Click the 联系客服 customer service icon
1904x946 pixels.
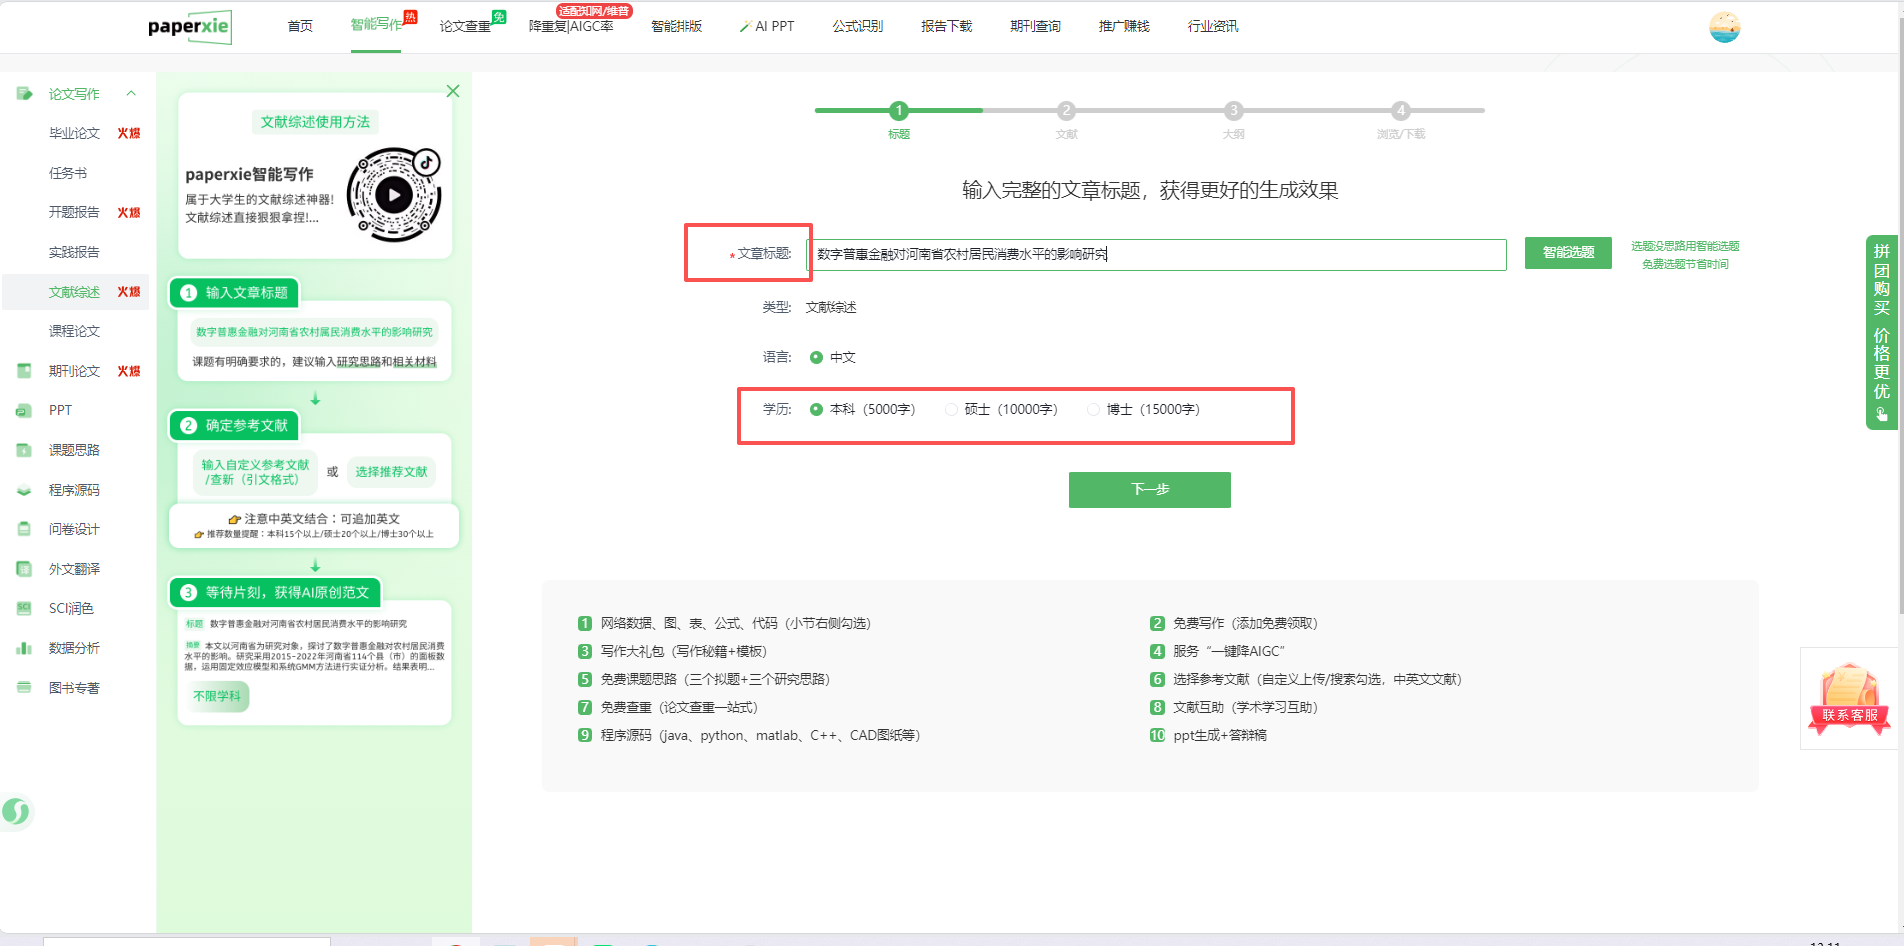tap(1849, 698)
